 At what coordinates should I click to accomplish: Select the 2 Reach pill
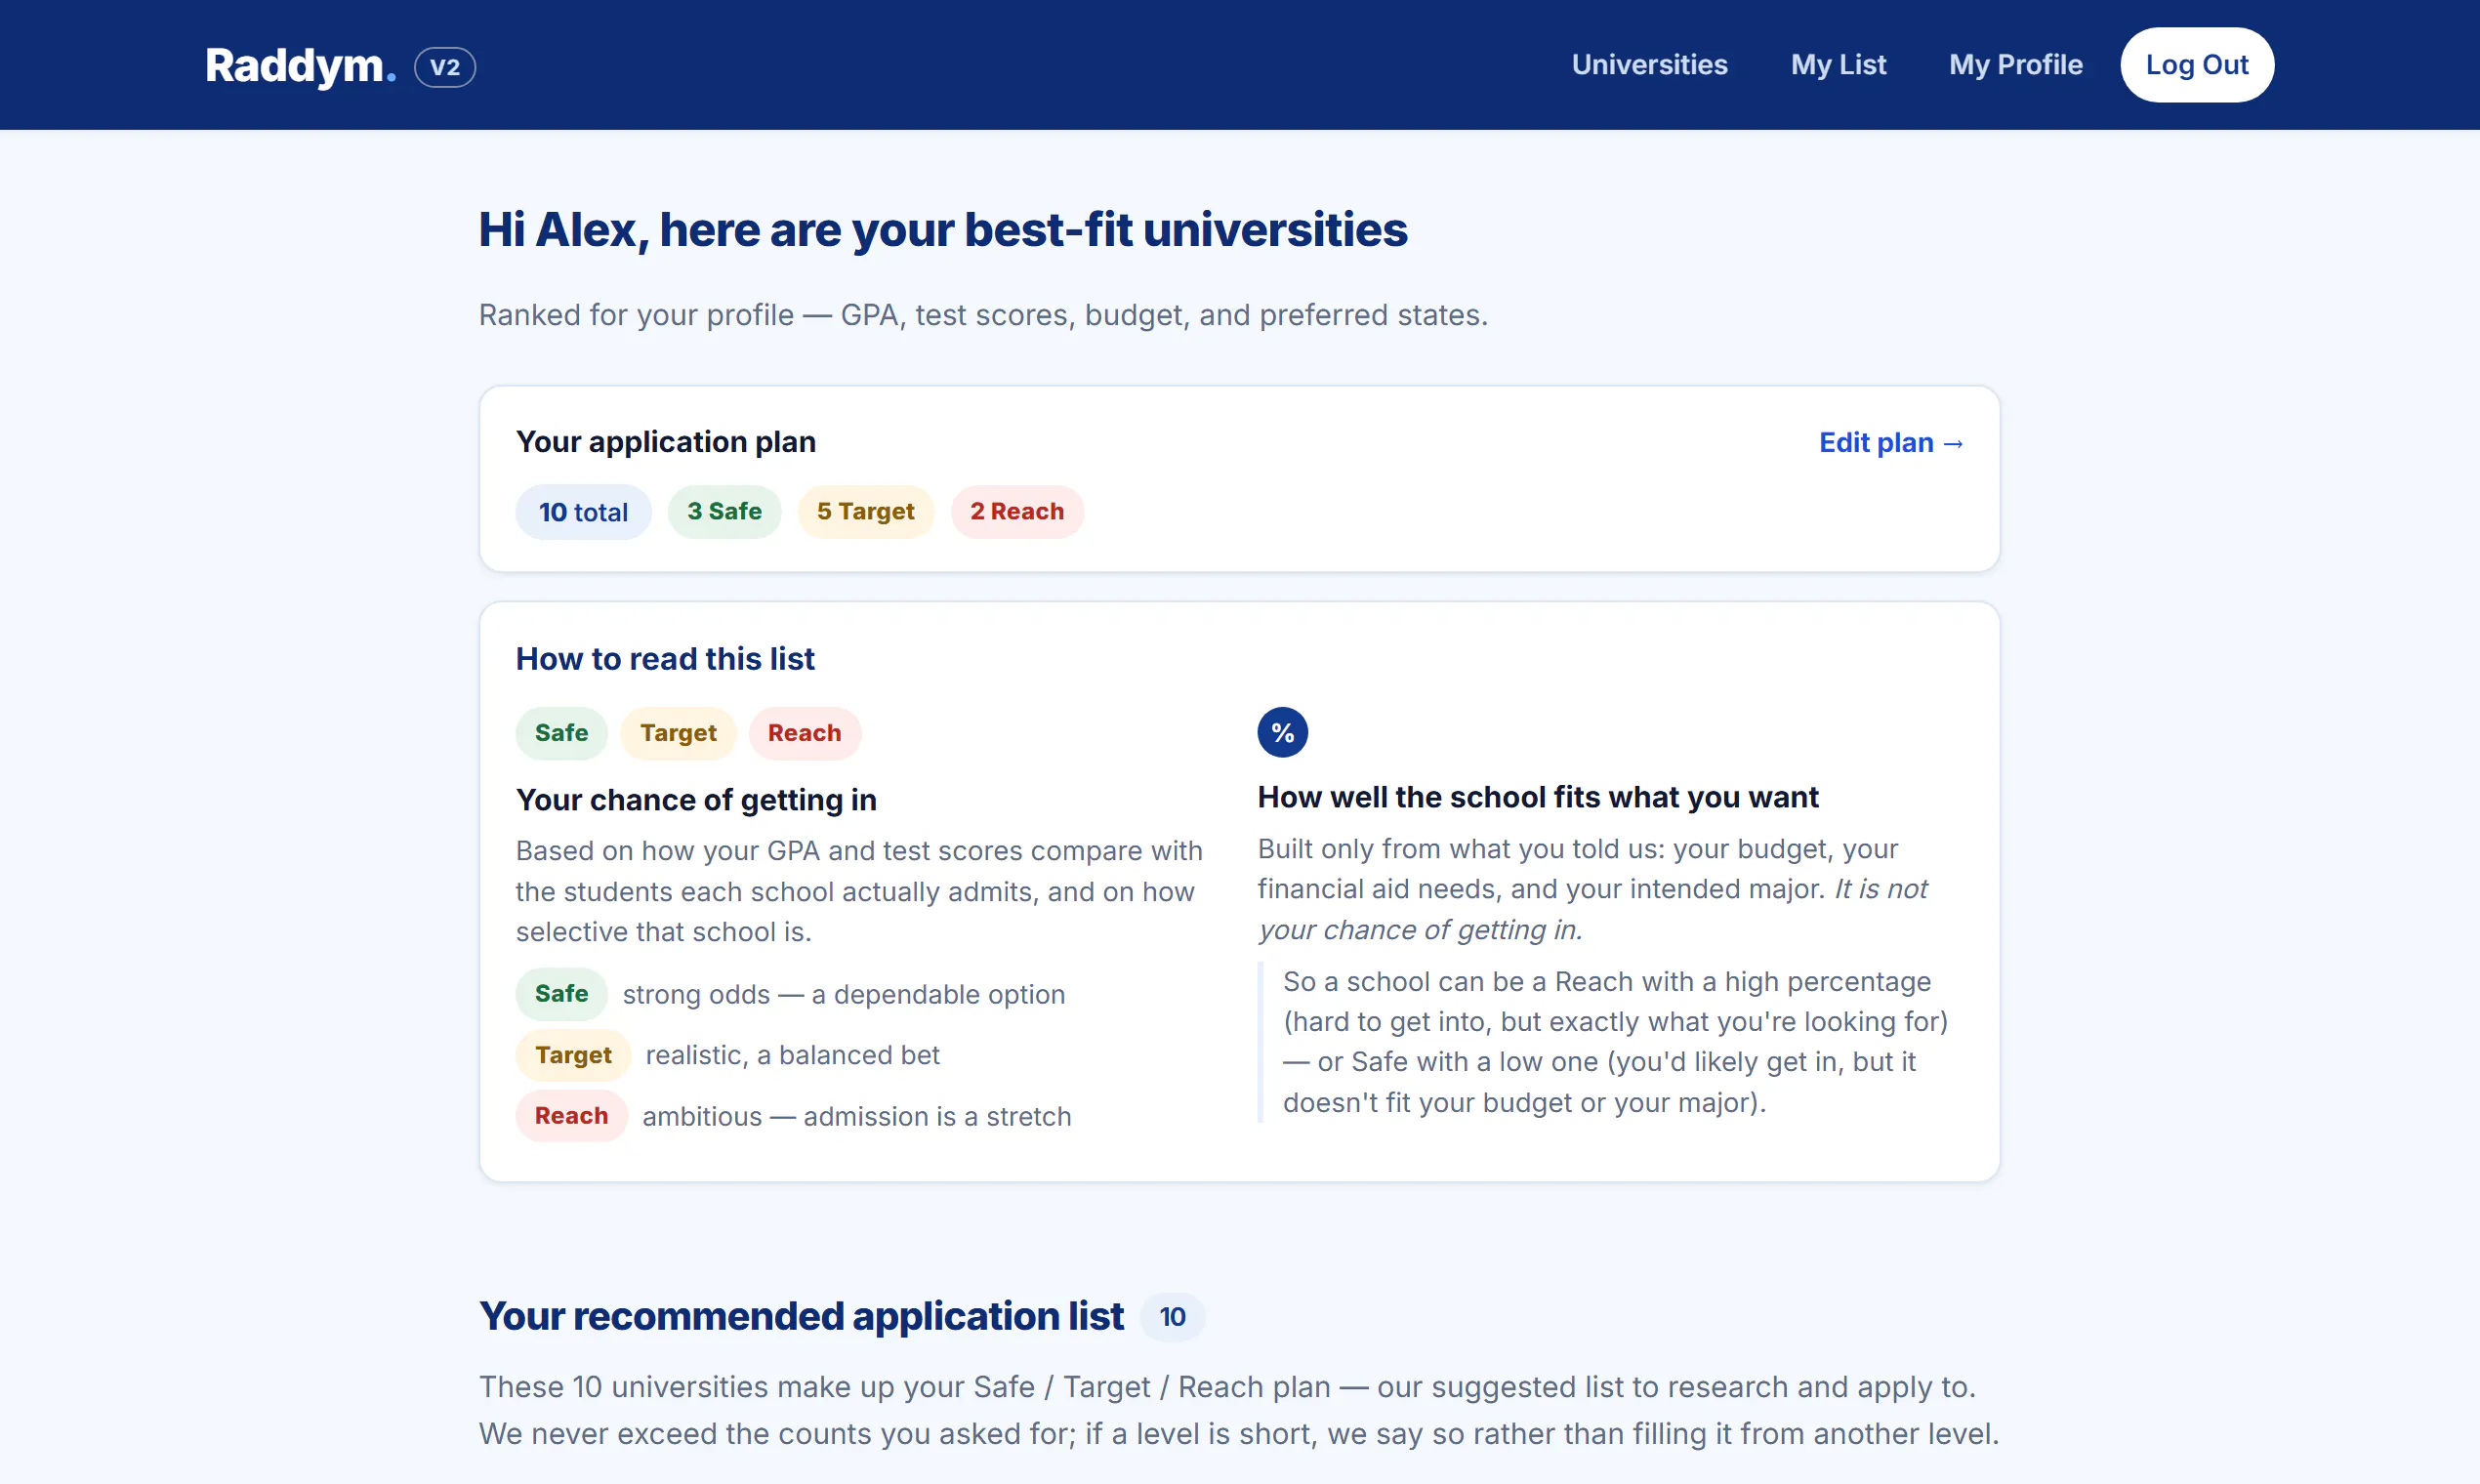click(1016, 512)
